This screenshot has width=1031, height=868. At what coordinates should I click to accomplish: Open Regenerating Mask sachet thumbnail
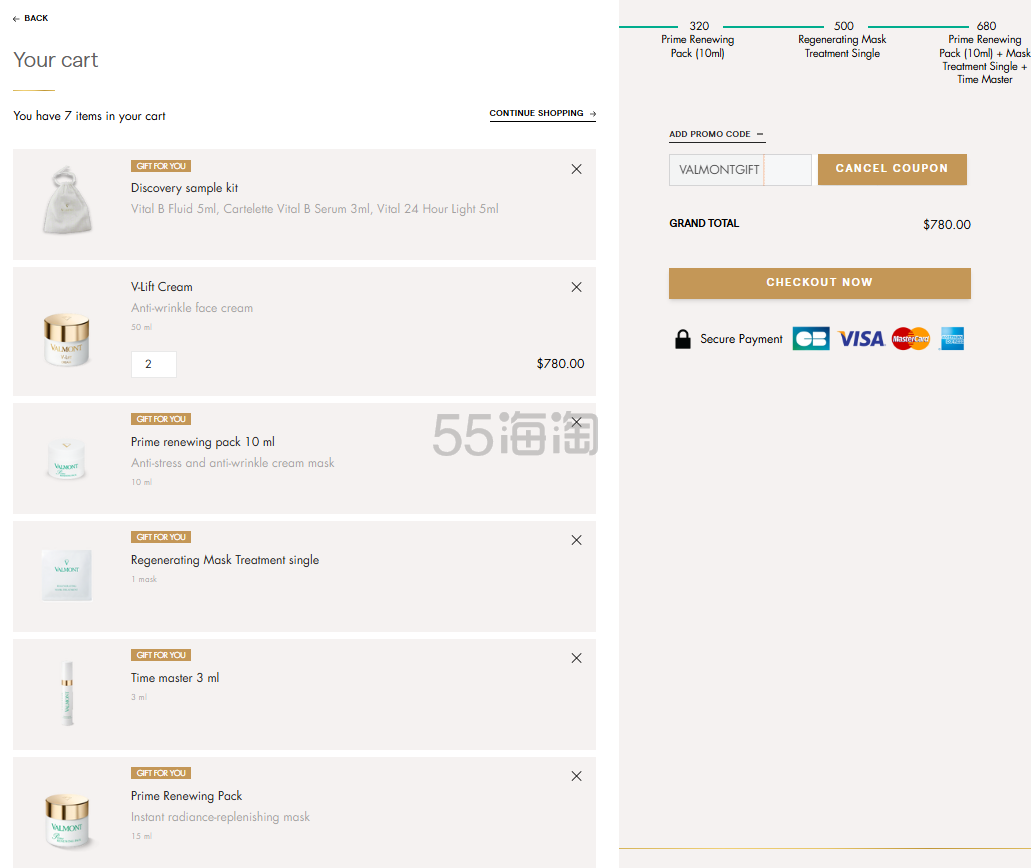pos(66,575)
